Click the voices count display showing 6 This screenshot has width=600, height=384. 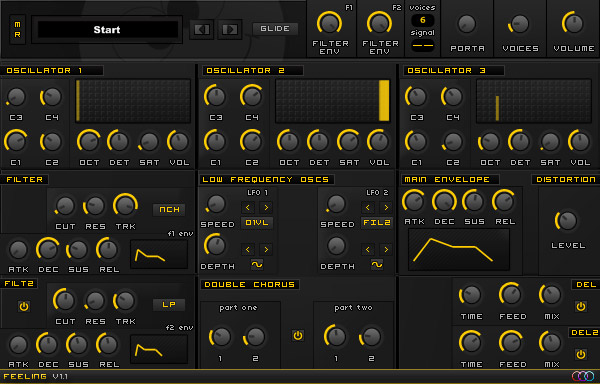[x=422, y=20]
